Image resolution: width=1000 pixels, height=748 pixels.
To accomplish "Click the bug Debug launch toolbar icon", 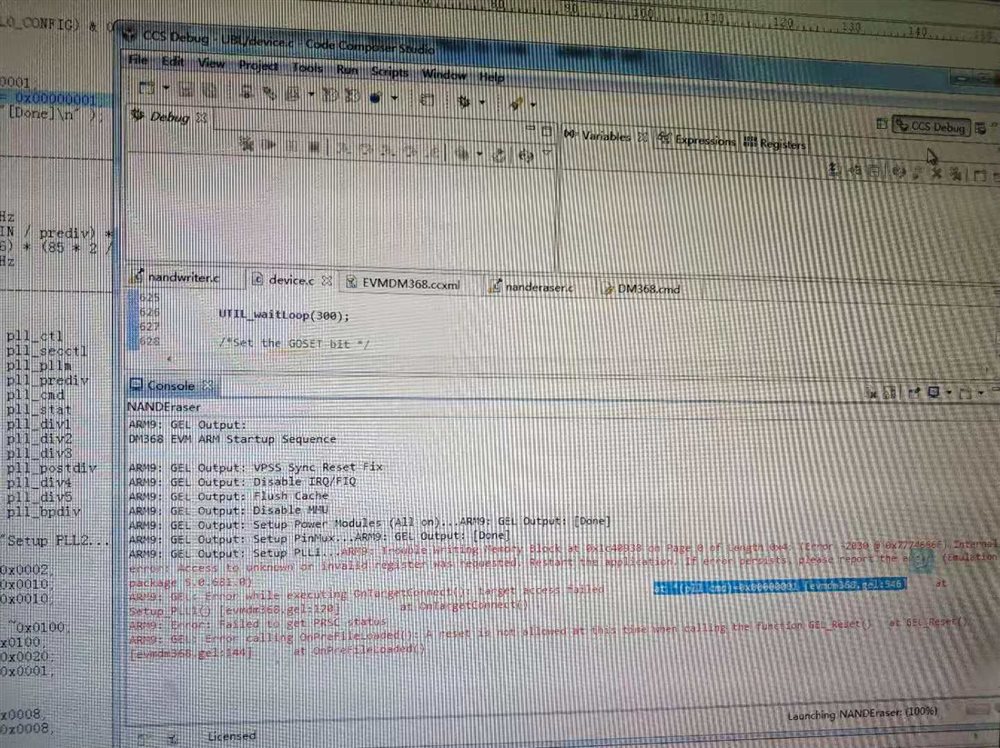I will (464, 101).
